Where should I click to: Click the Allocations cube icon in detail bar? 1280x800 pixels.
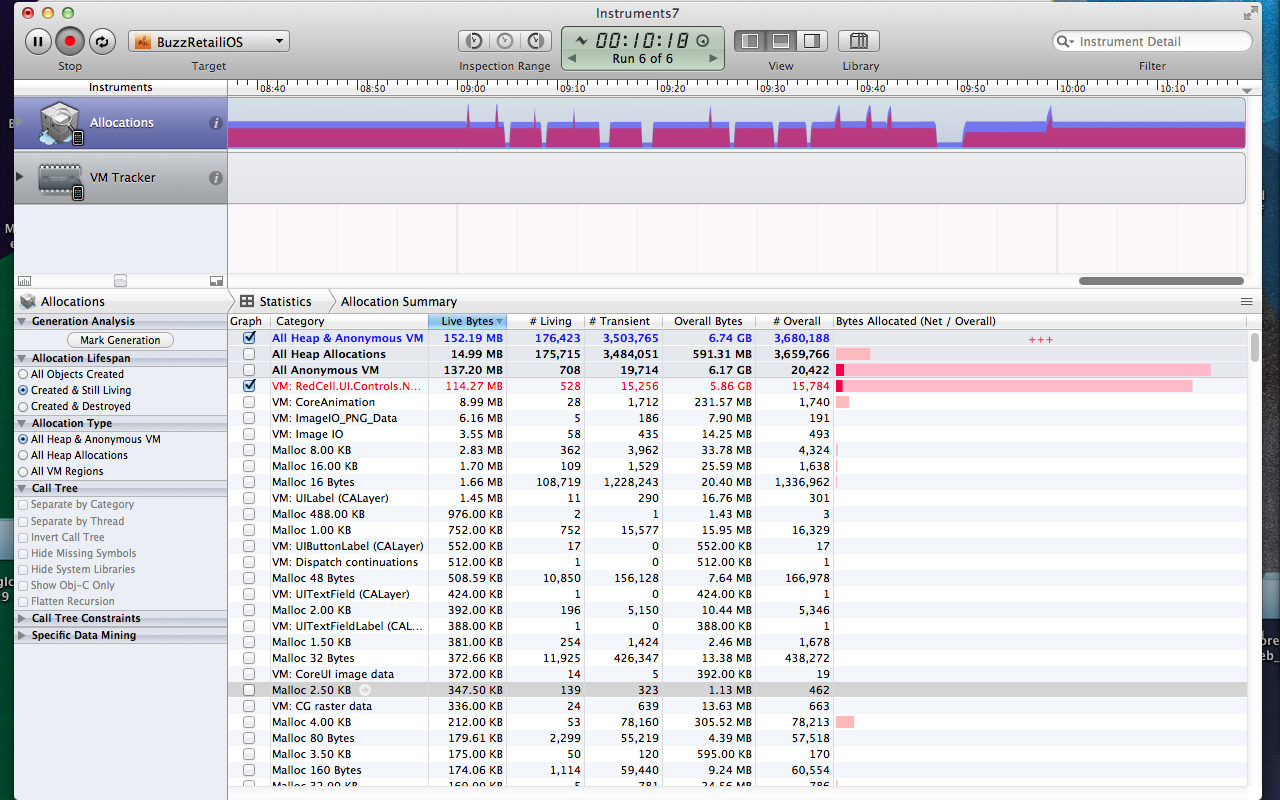(x=28, y=301)
